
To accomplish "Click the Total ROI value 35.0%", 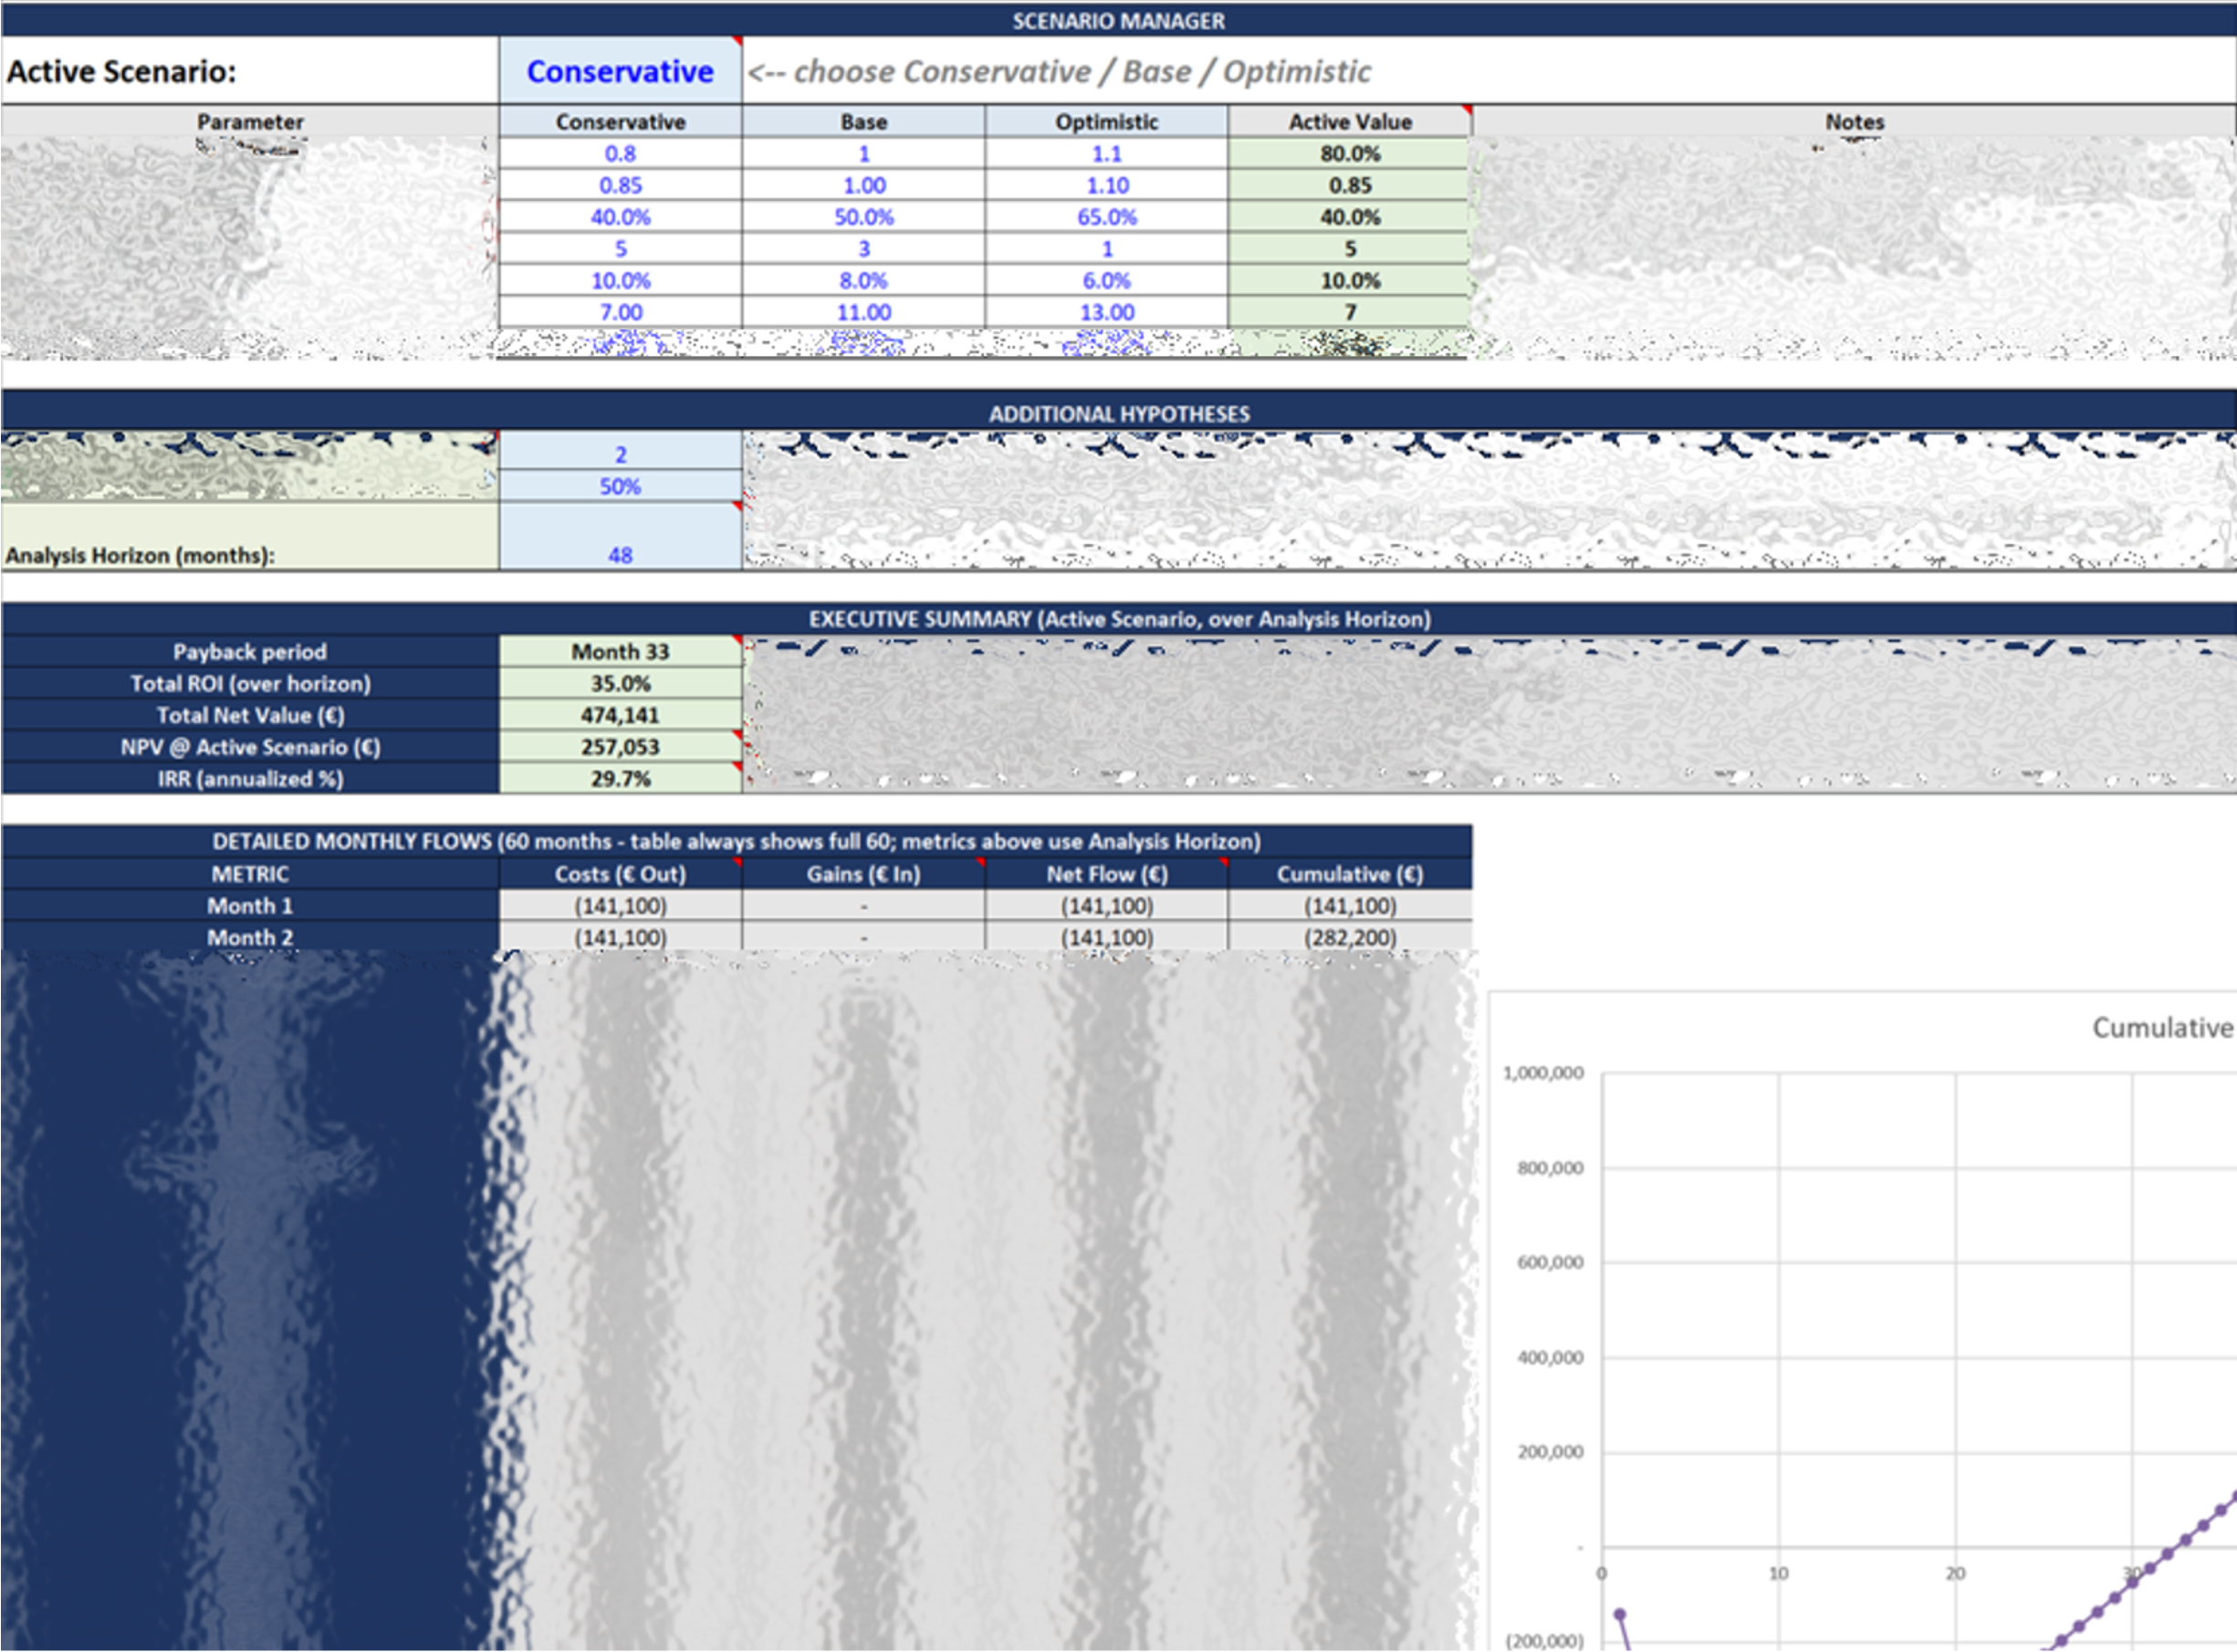I will click(x=620, y=683).
